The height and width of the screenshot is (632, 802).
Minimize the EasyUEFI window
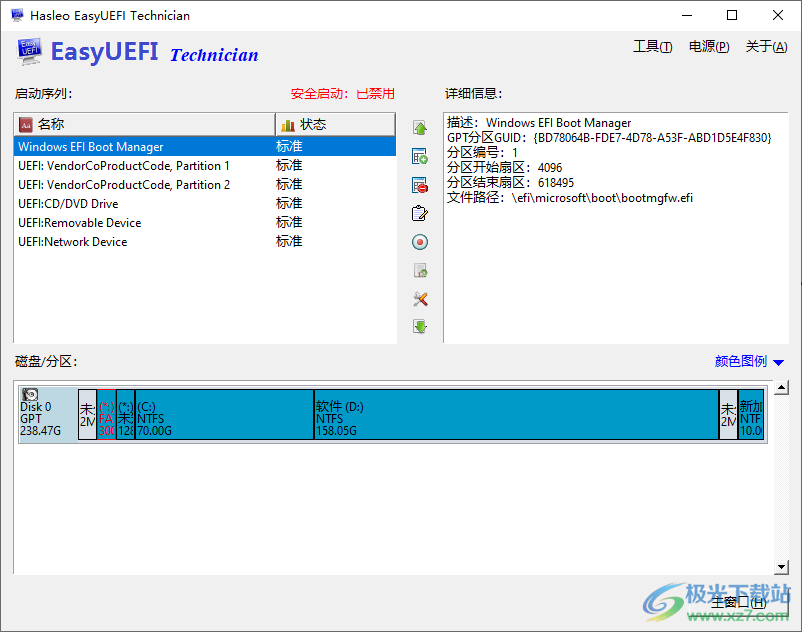[x=687, y=15]
